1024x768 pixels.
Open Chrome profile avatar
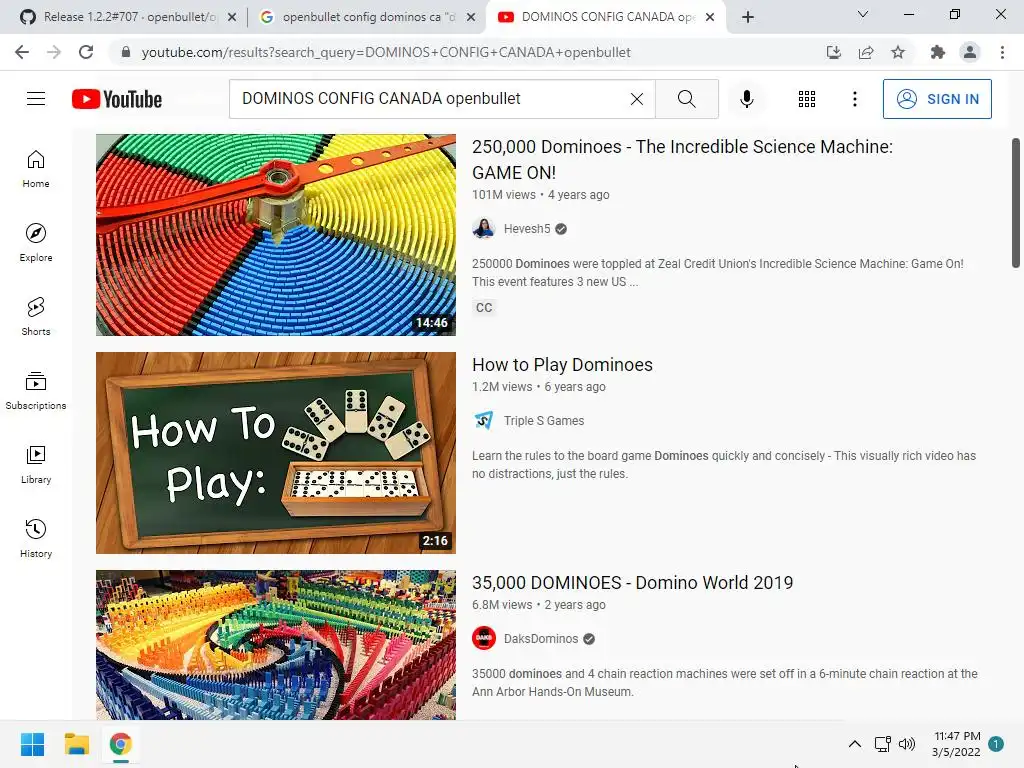[970, 52]
